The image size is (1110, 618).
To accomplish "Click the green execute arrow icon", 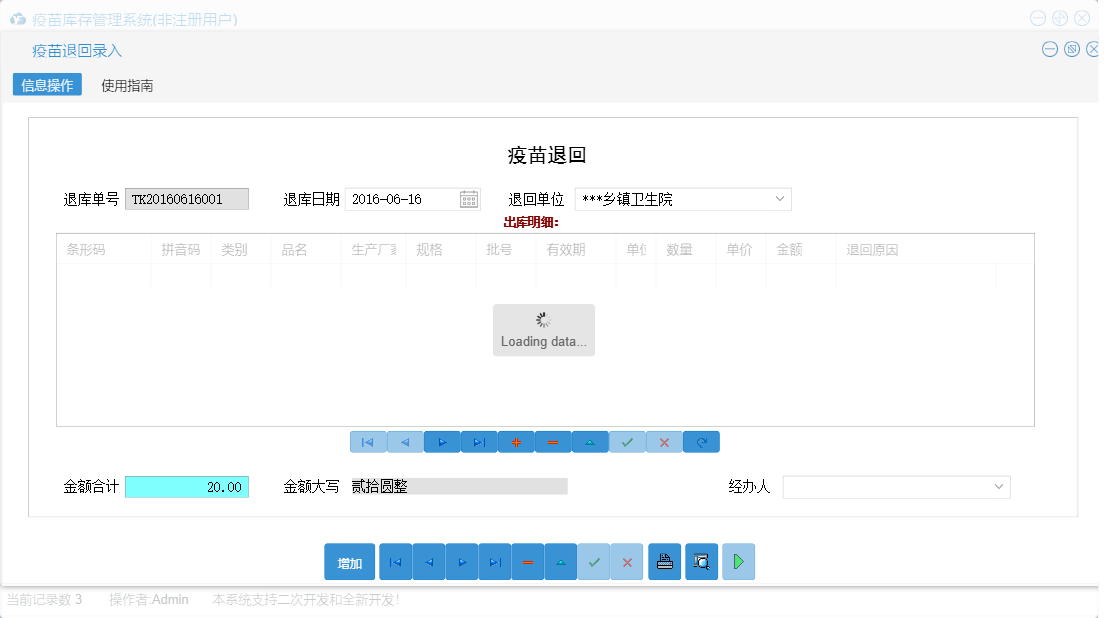I will 738,561.
